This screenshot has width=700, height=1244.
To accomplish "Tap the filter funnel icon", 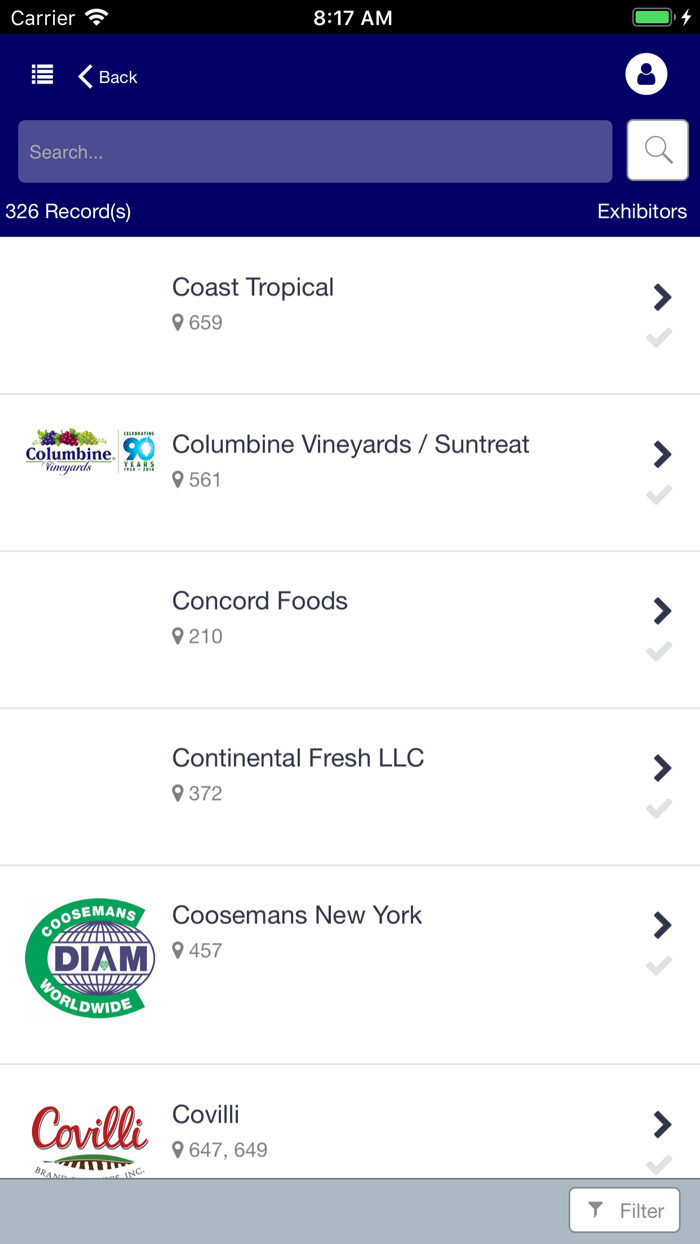I will point(596,1210).
